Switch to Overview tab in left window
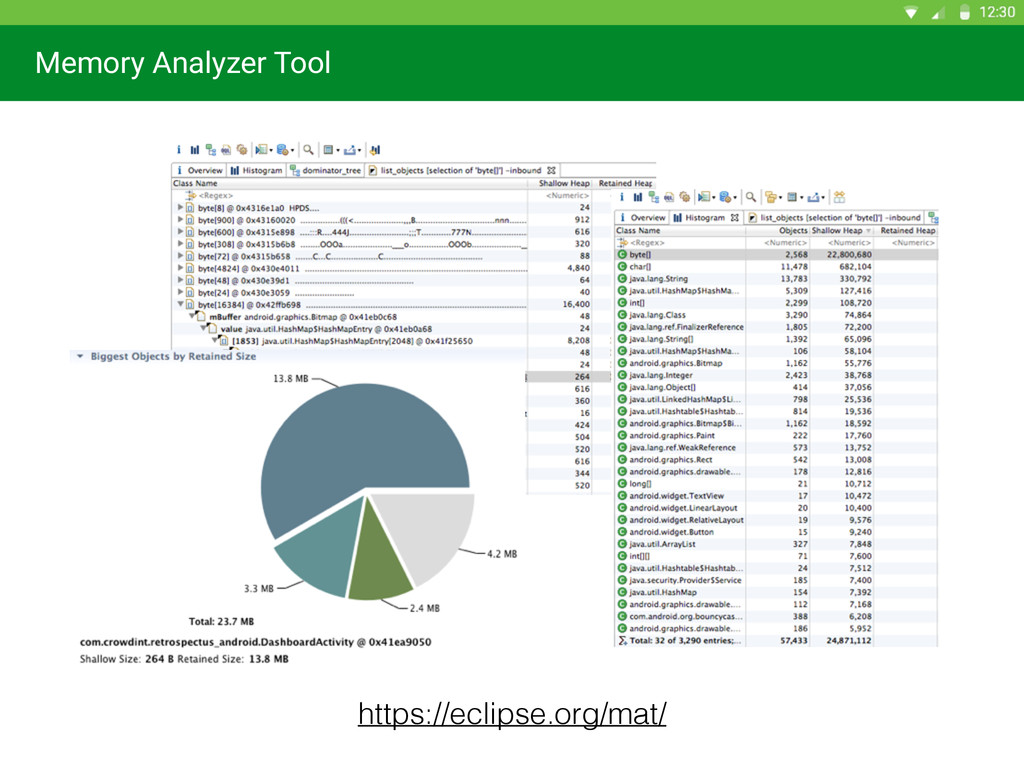1024x768 pixels. point(199,170)
